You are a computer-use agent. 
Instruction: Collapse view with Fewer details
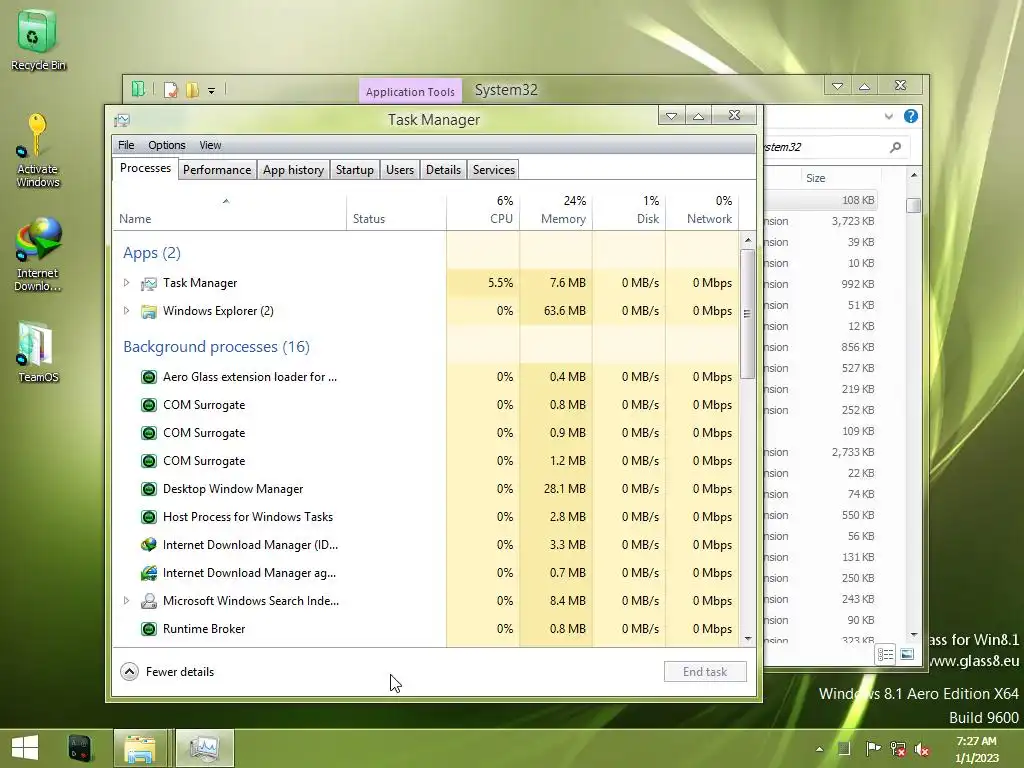(x=168, y=672)
